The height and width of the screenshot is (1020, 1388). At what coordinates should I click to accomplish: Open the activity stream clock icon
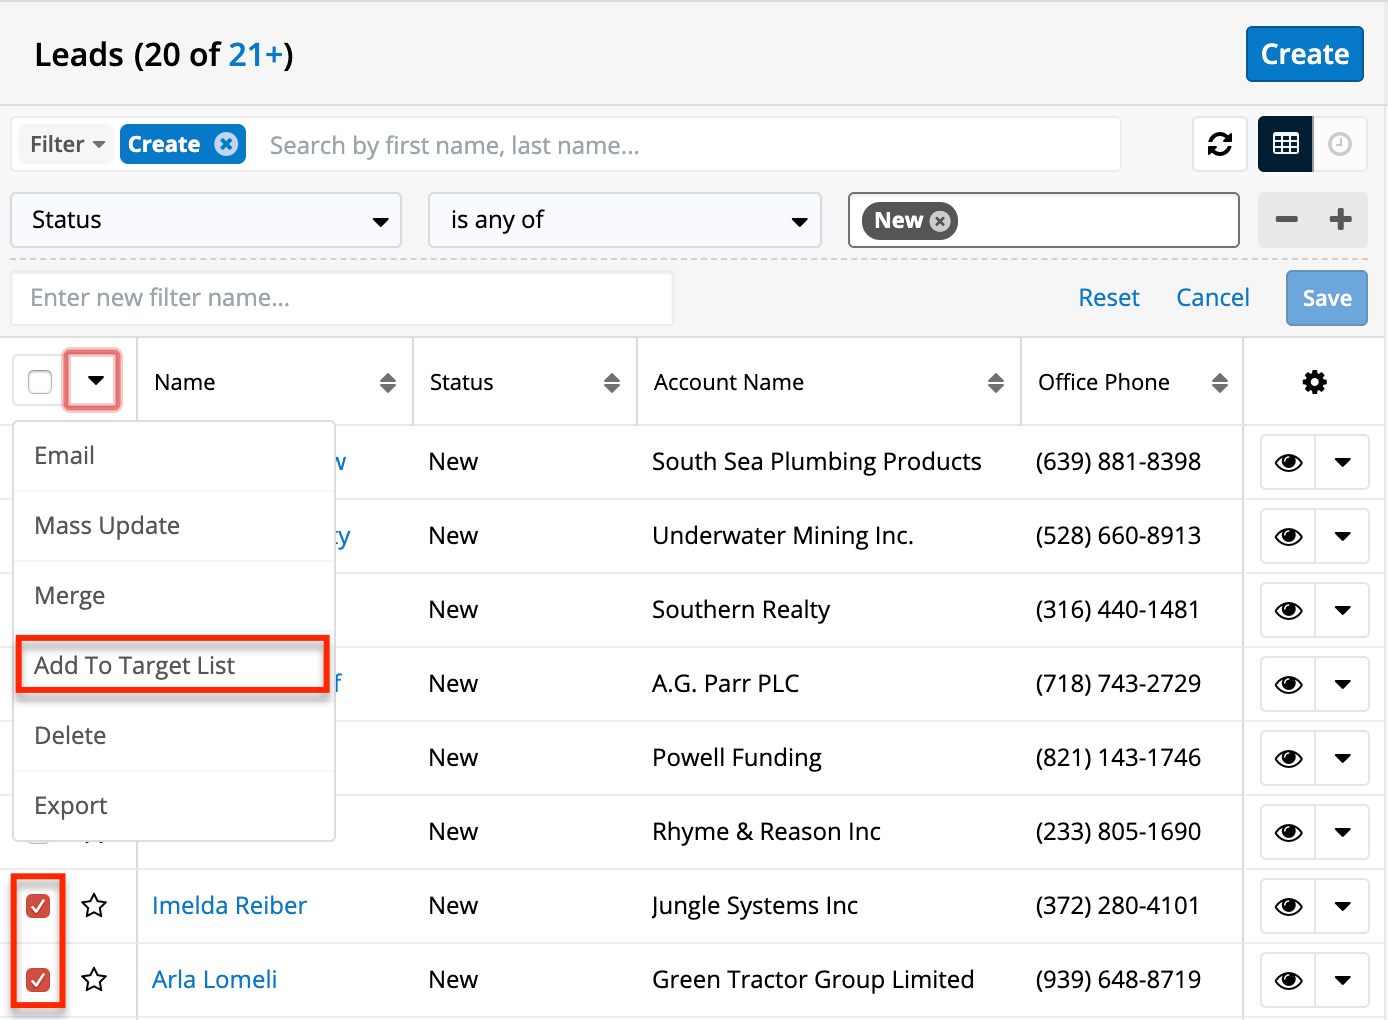click(x=1340, y=145)
